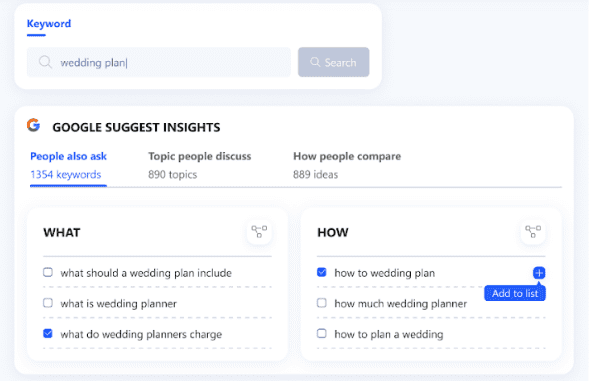Click the magnifier icon inside keyword field

pyautogui.click(x=45, y=62)
